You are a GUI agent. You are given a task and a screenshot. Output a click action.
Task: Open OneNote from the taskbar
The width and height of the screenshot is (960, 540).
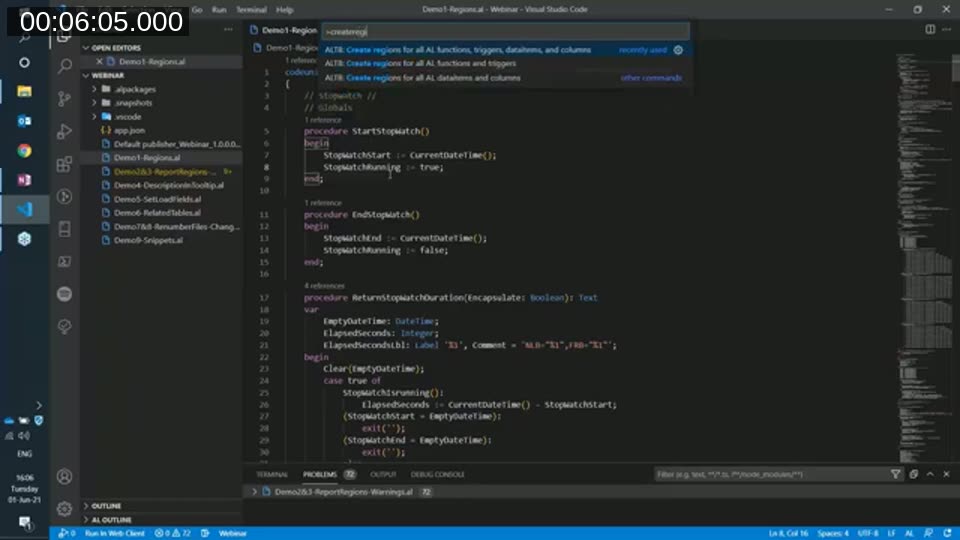click(x=24, y=179)
